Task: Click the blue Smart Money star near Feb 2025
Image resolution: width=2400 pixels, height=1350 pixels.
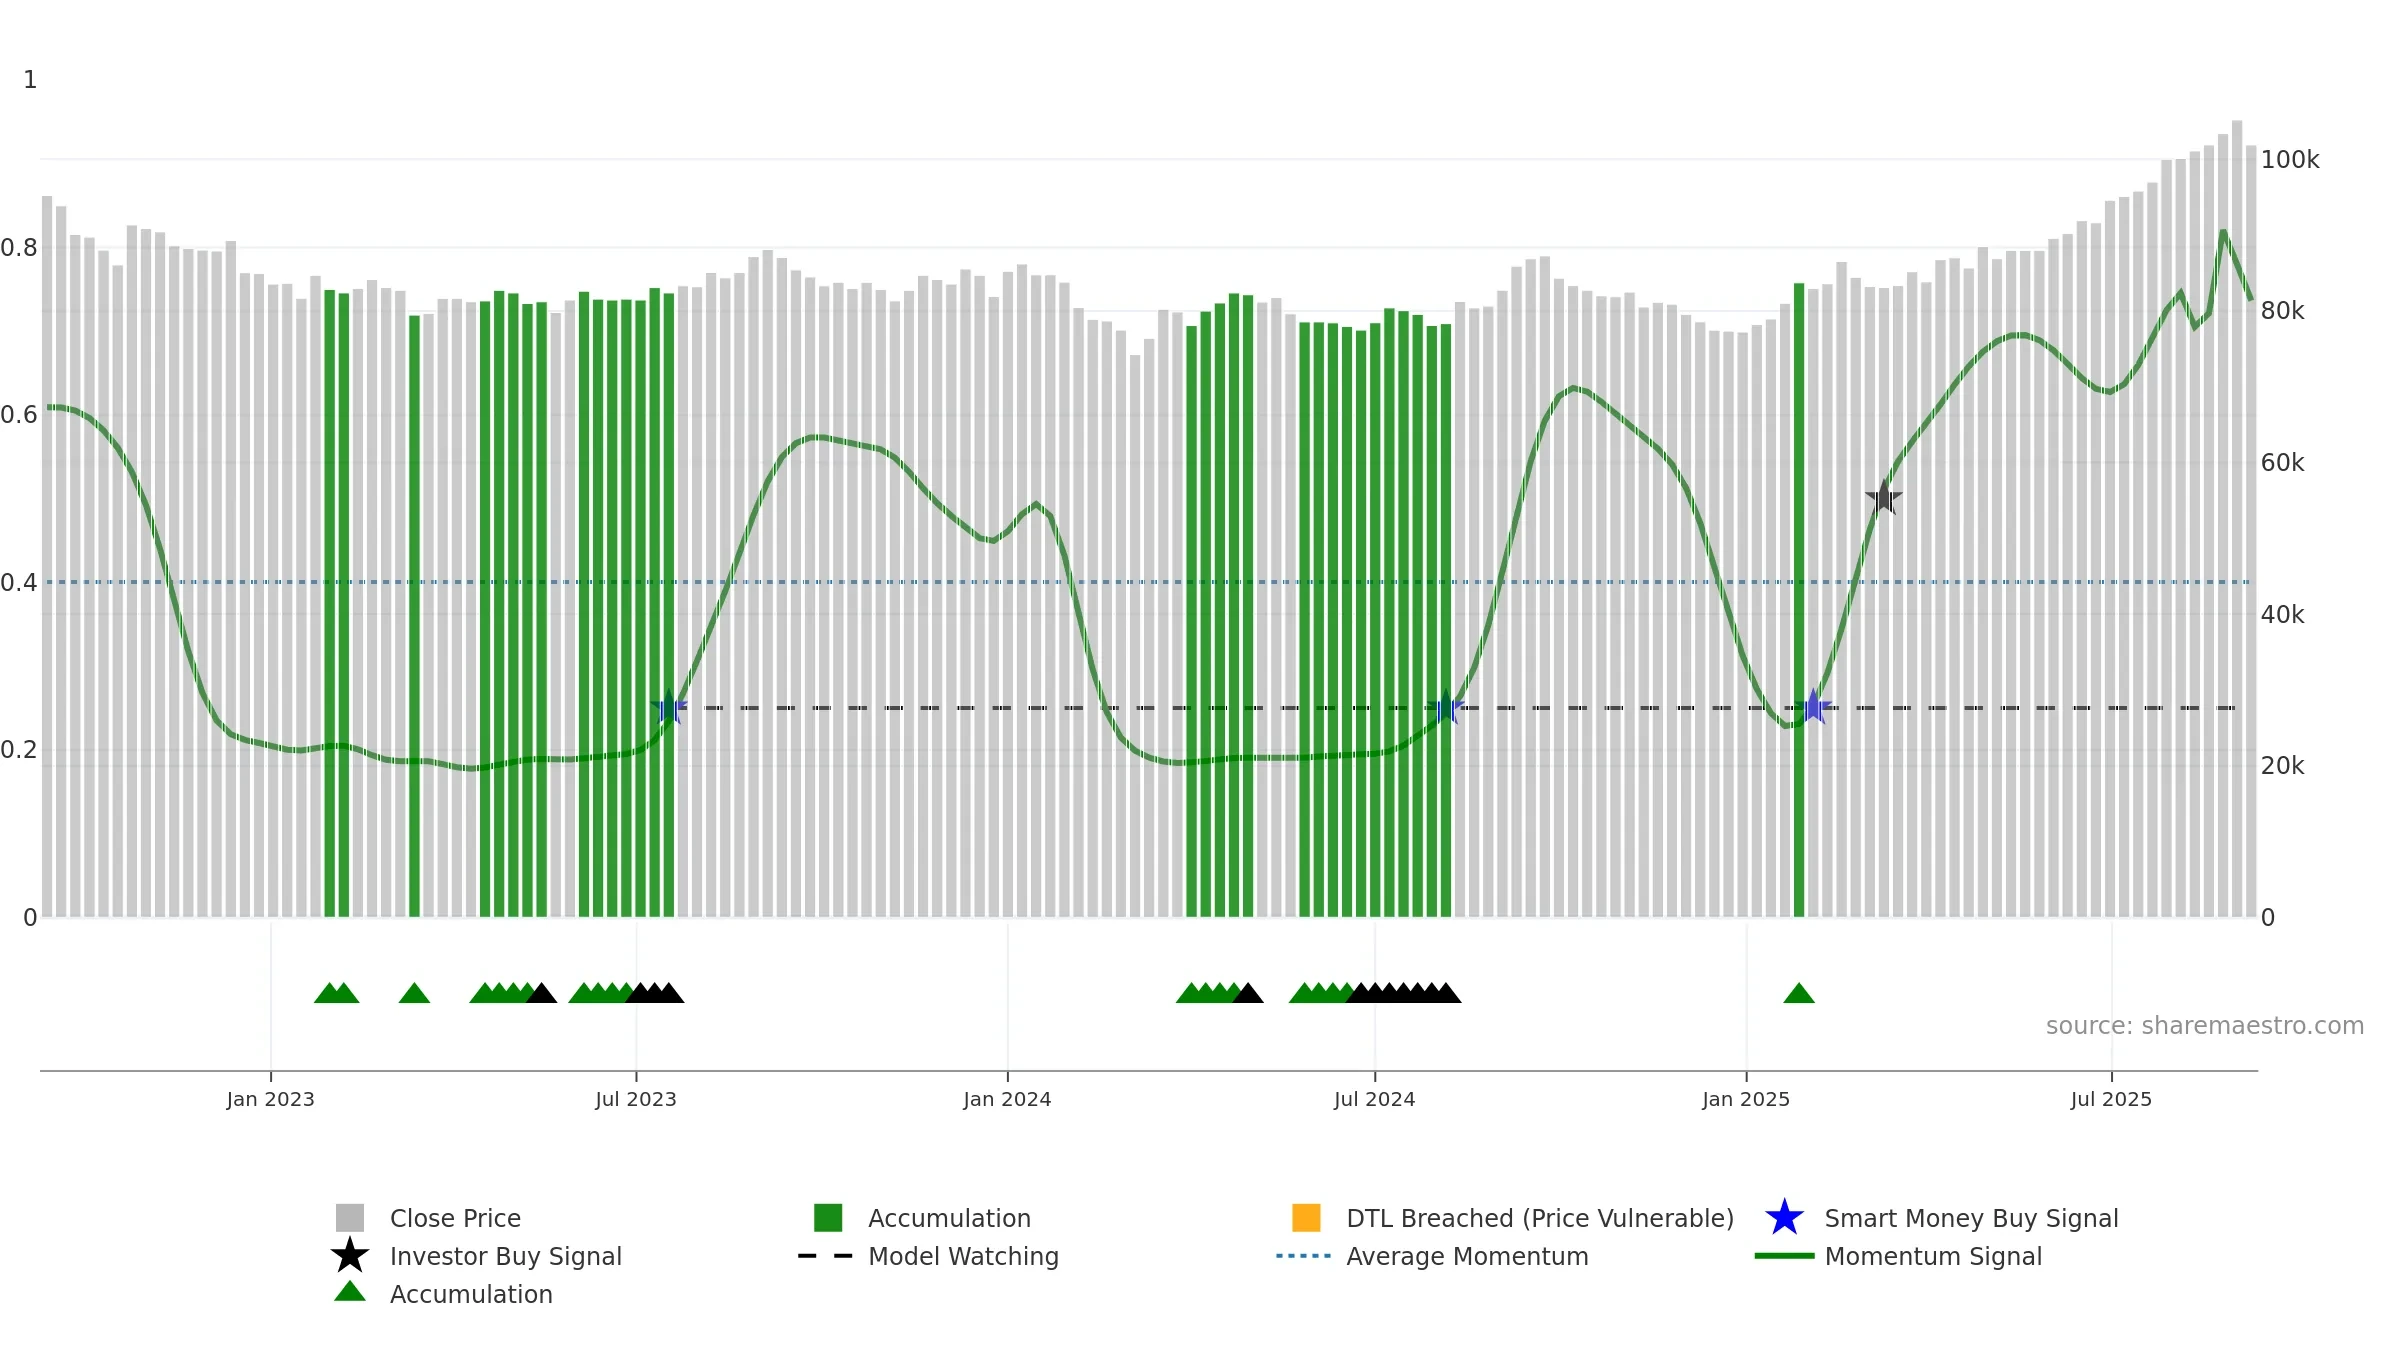Action: [1813, 708]
